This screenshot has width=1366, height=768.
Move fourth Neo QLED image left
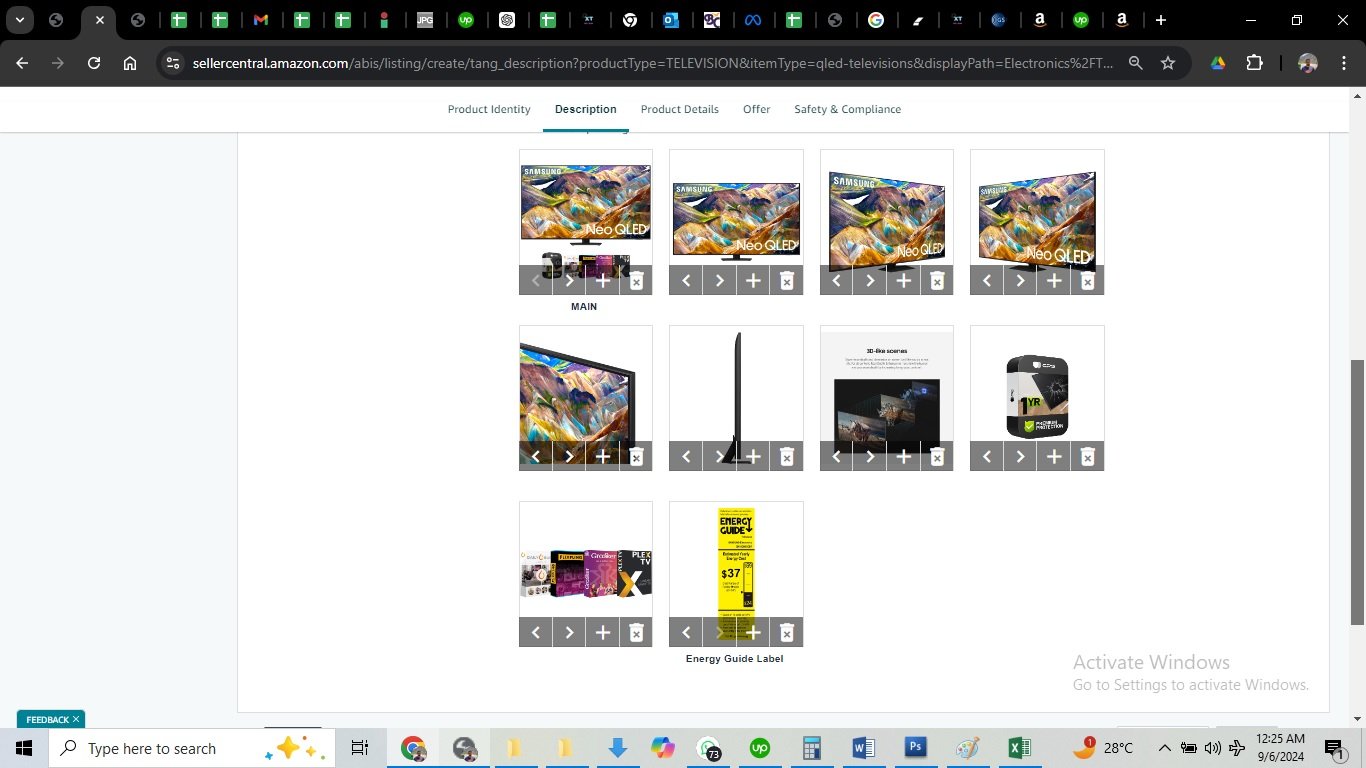point(987,281)
